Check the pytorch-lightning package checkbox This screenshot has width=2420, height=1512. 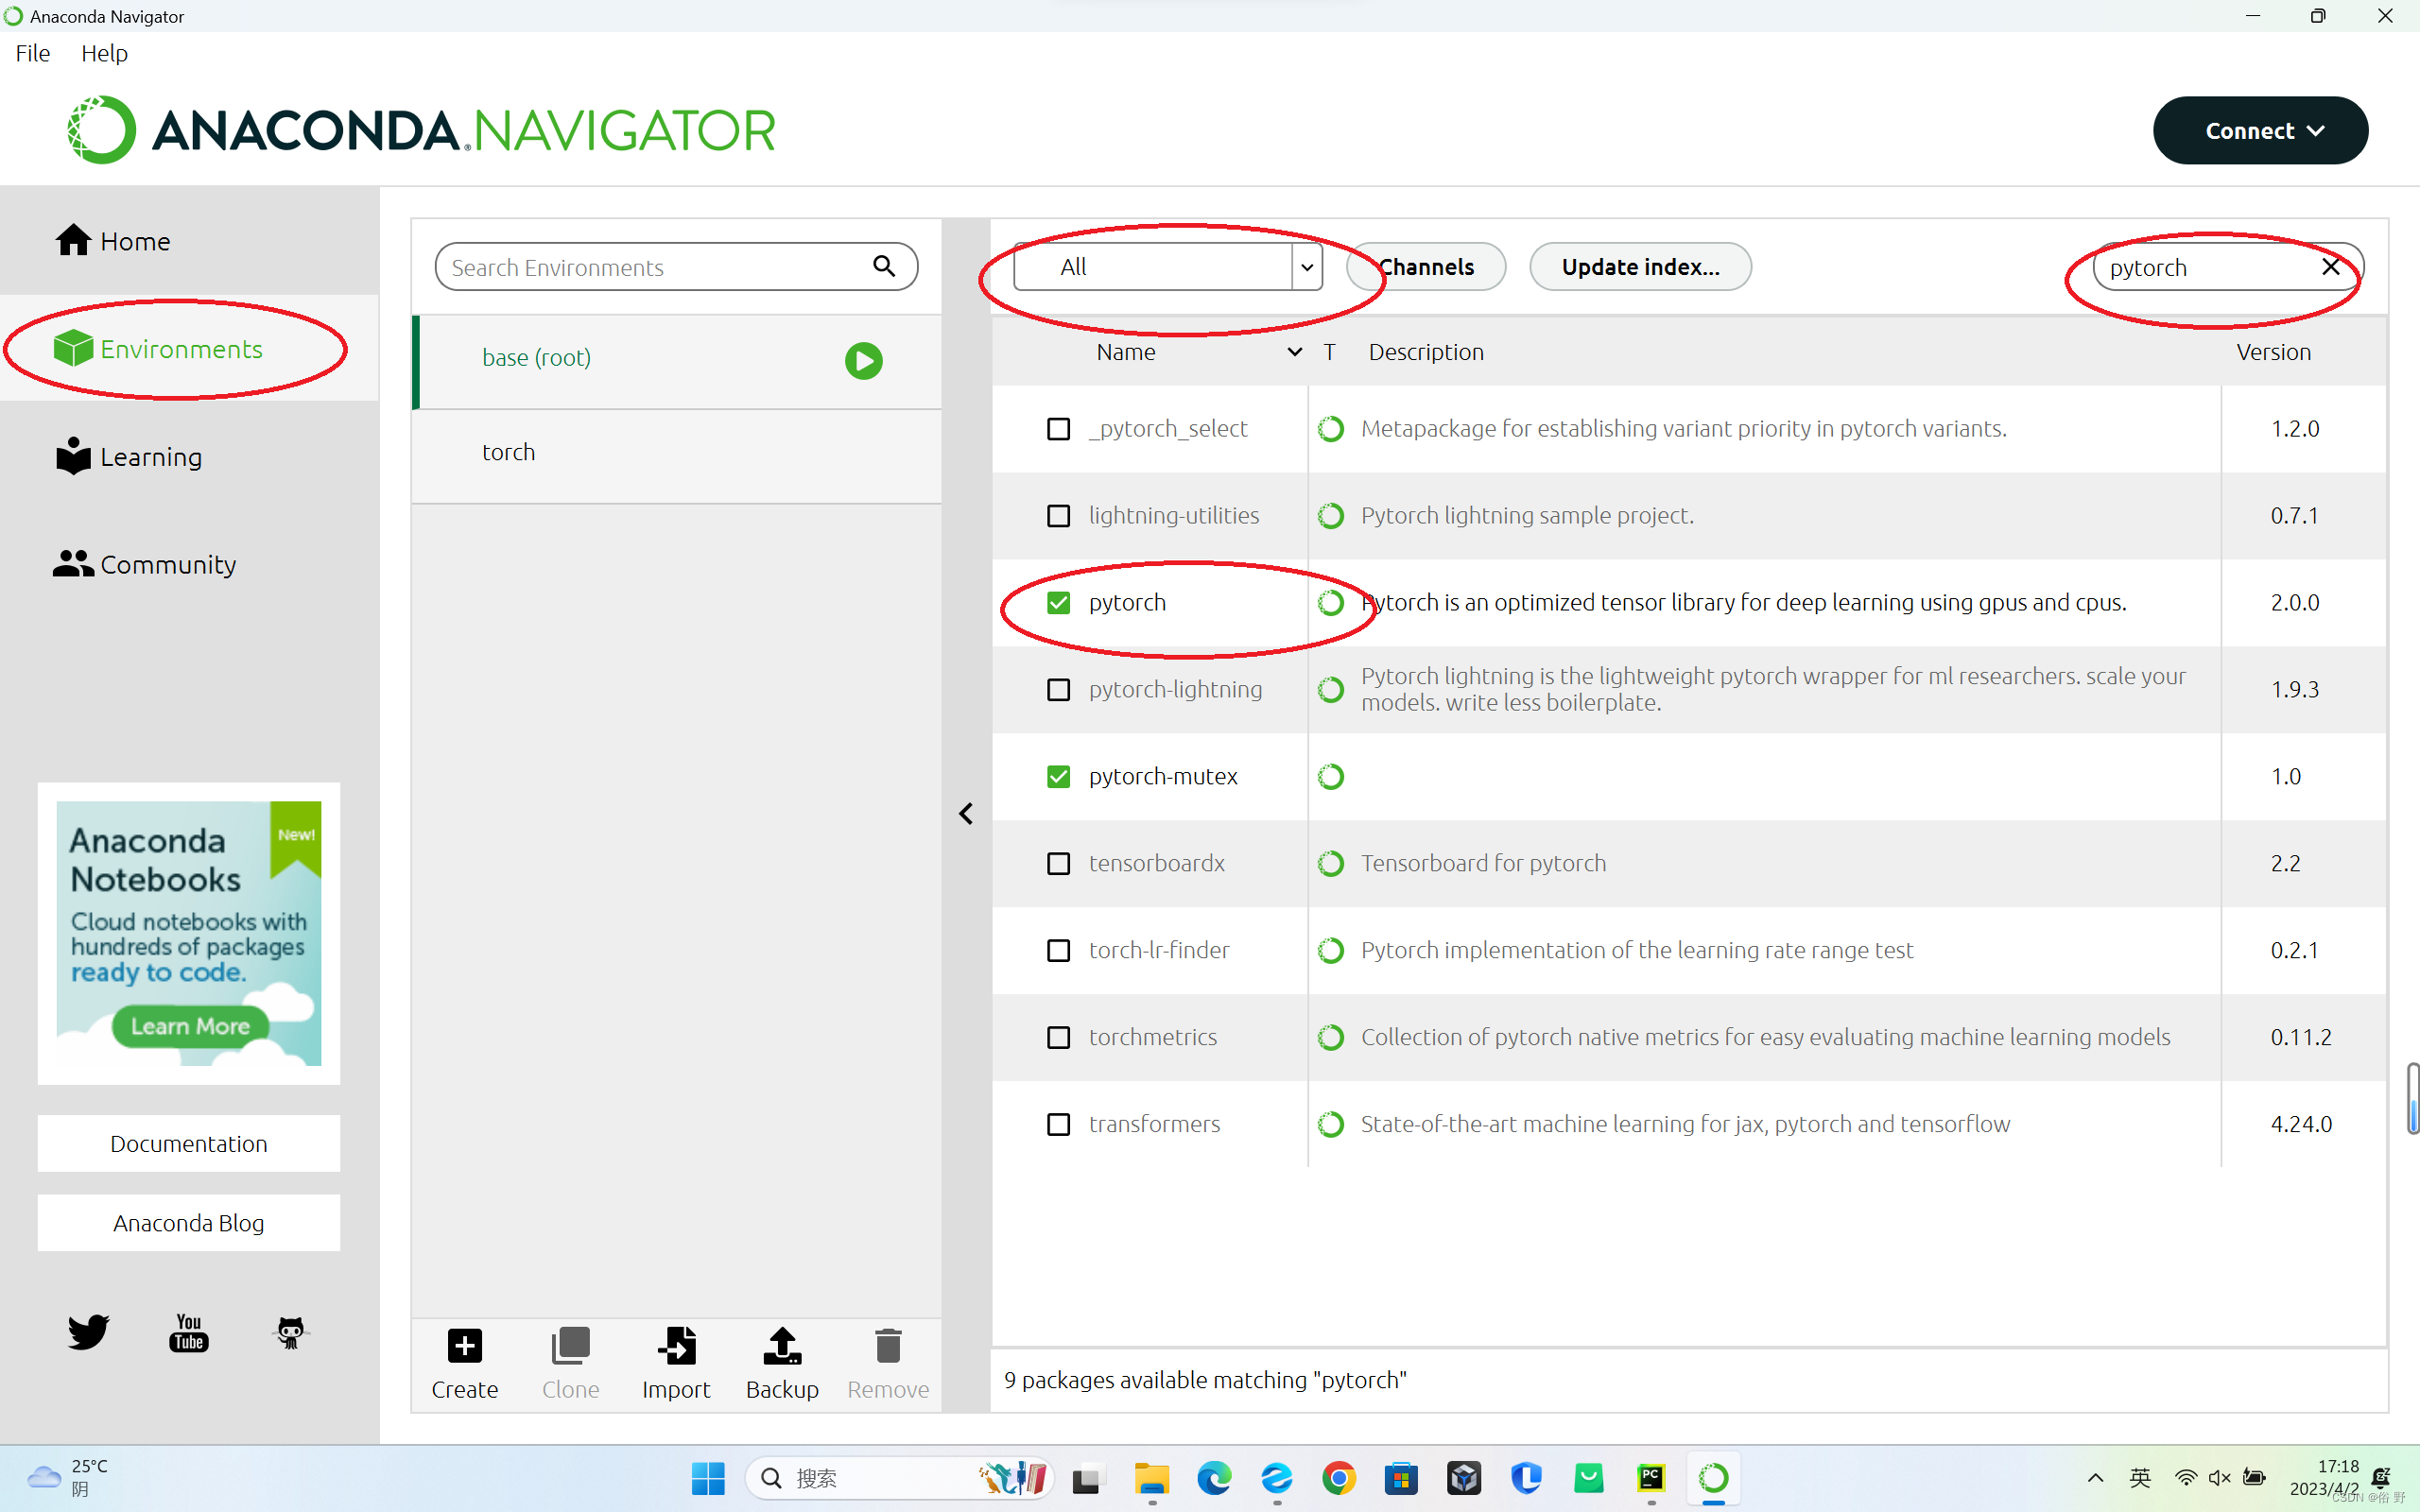pos(1058,690)
